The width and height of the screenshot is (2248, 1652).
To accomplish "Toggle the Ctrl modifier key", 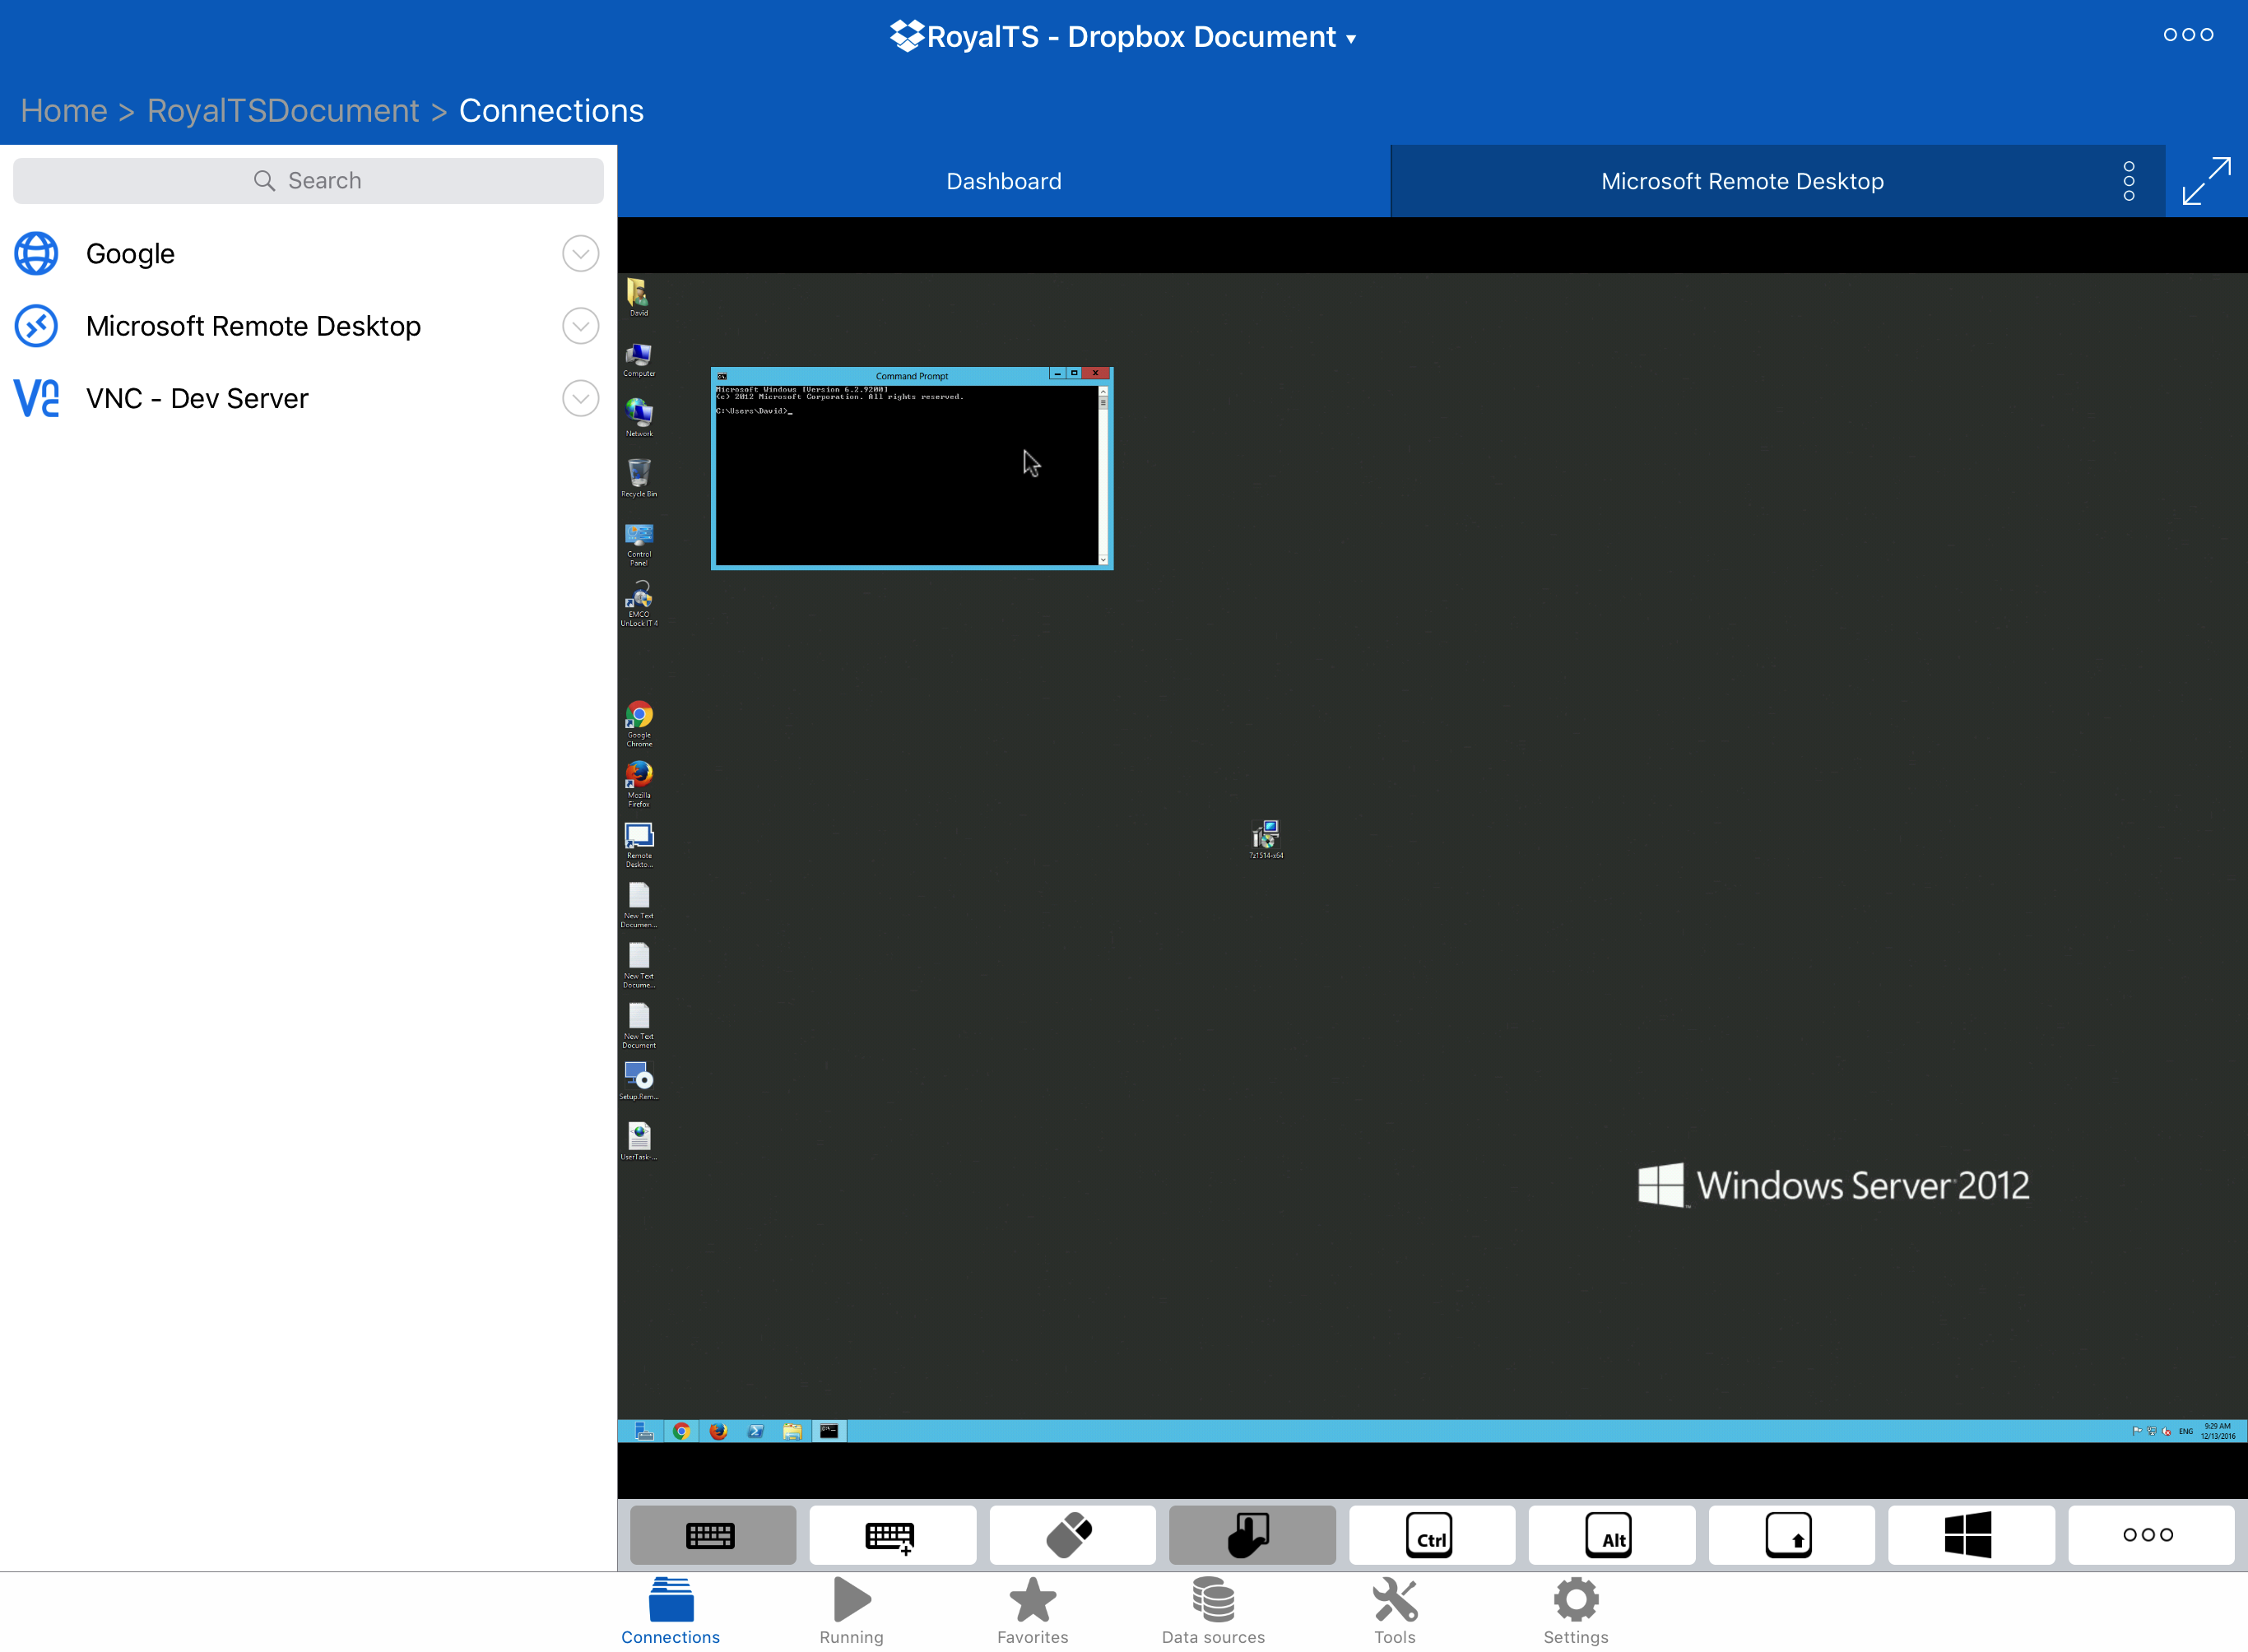I will [1431, 1535].
